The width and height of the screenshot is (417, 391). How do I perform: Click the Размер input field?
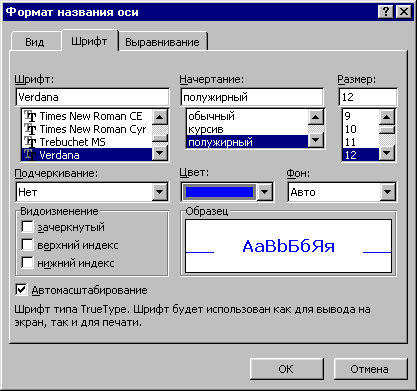click(x=368, y=97)
